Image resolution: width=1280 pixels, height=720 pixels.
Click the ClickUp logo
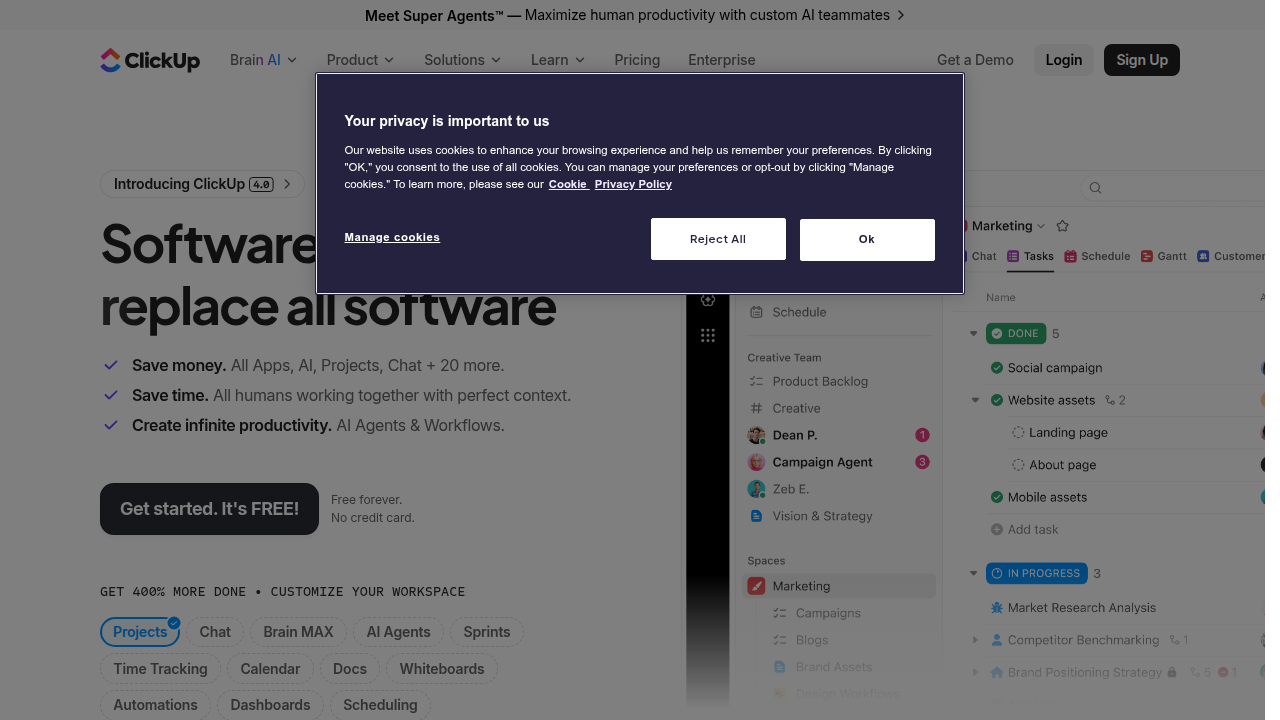tap(150, 60)
